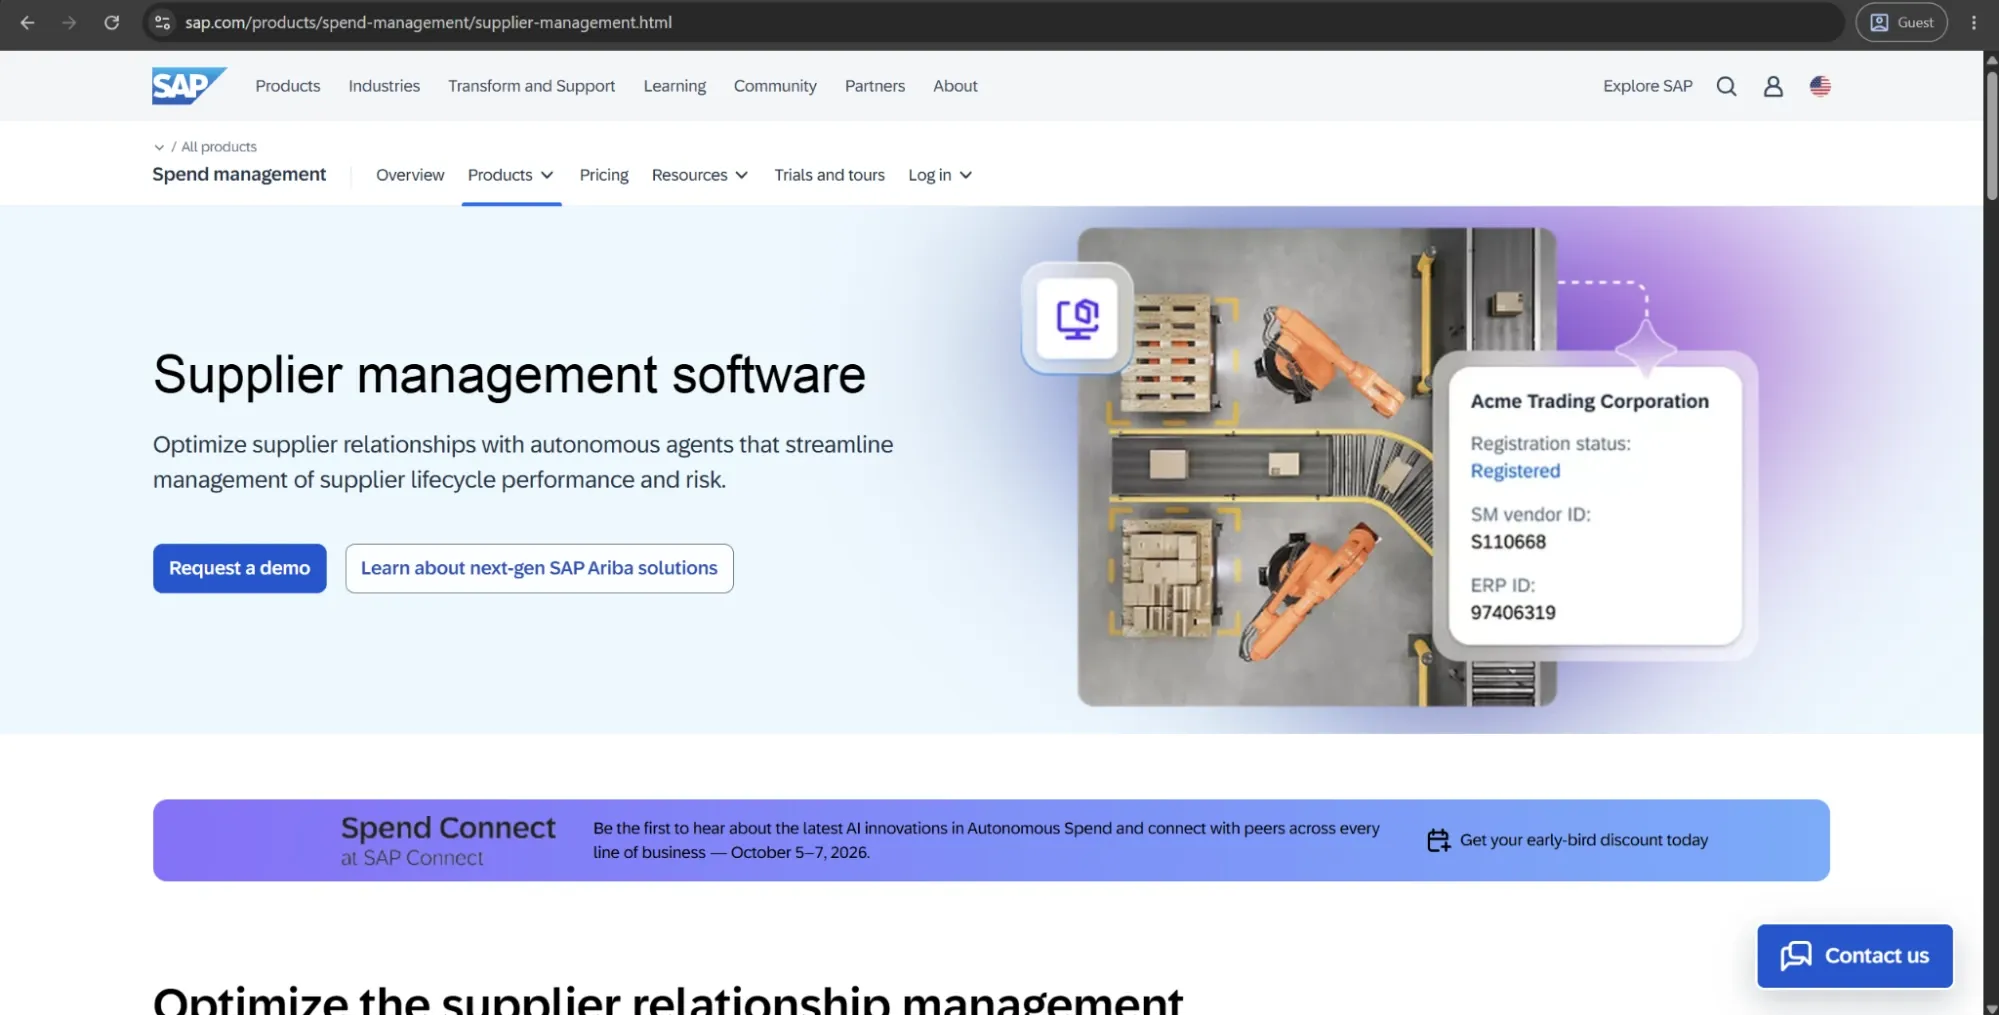This screenshot has height=1016, width=1999.
Task: Open the Industries menu
Action: (384, 86)
